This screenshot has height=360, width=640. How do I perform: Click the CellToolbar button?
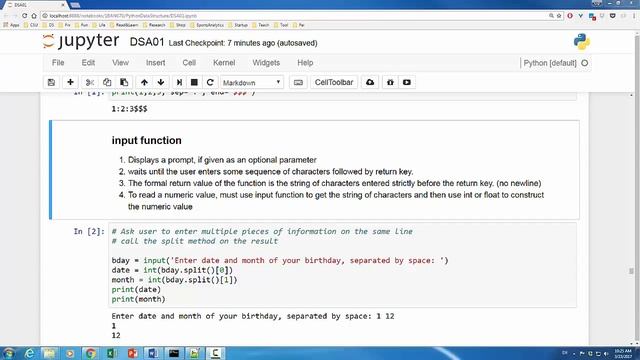[x=334, y=82]
